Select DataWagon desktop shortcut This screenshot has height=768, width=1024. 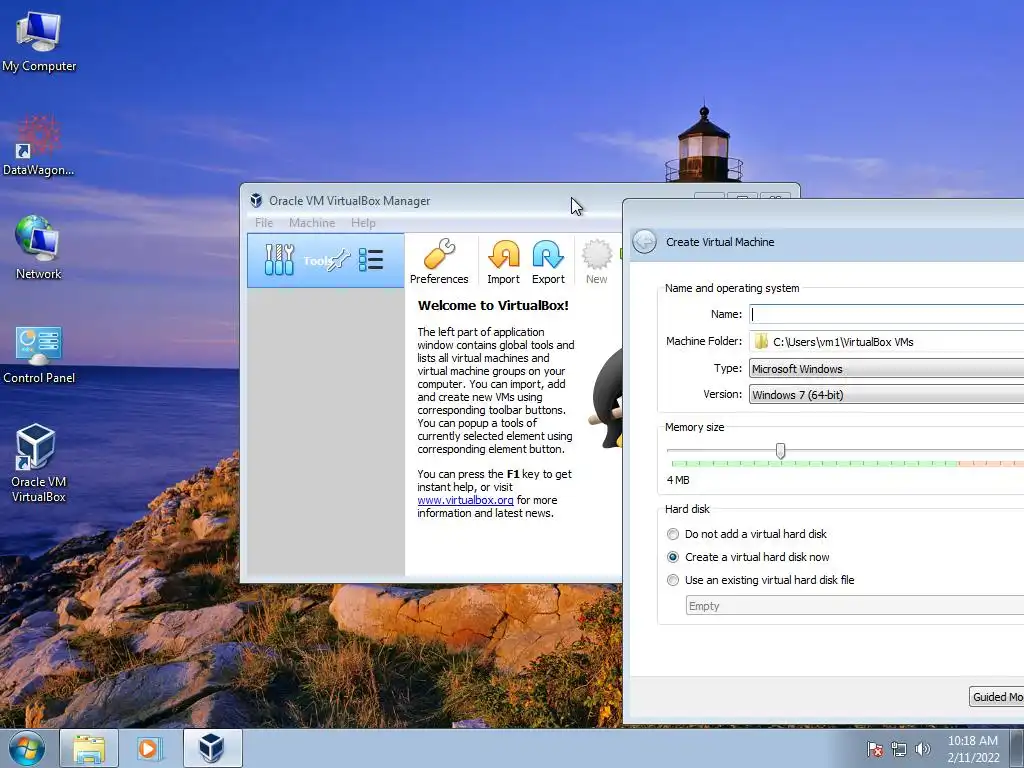point(39,146)
